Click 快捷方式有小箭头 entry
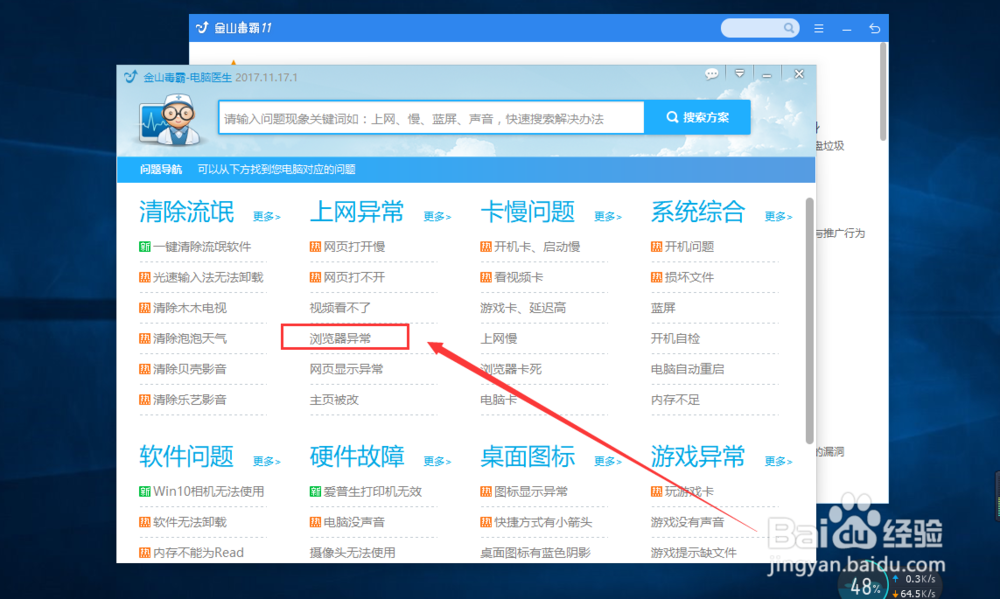This screenshot has height=599, width=1000. [x=536, y=522]
